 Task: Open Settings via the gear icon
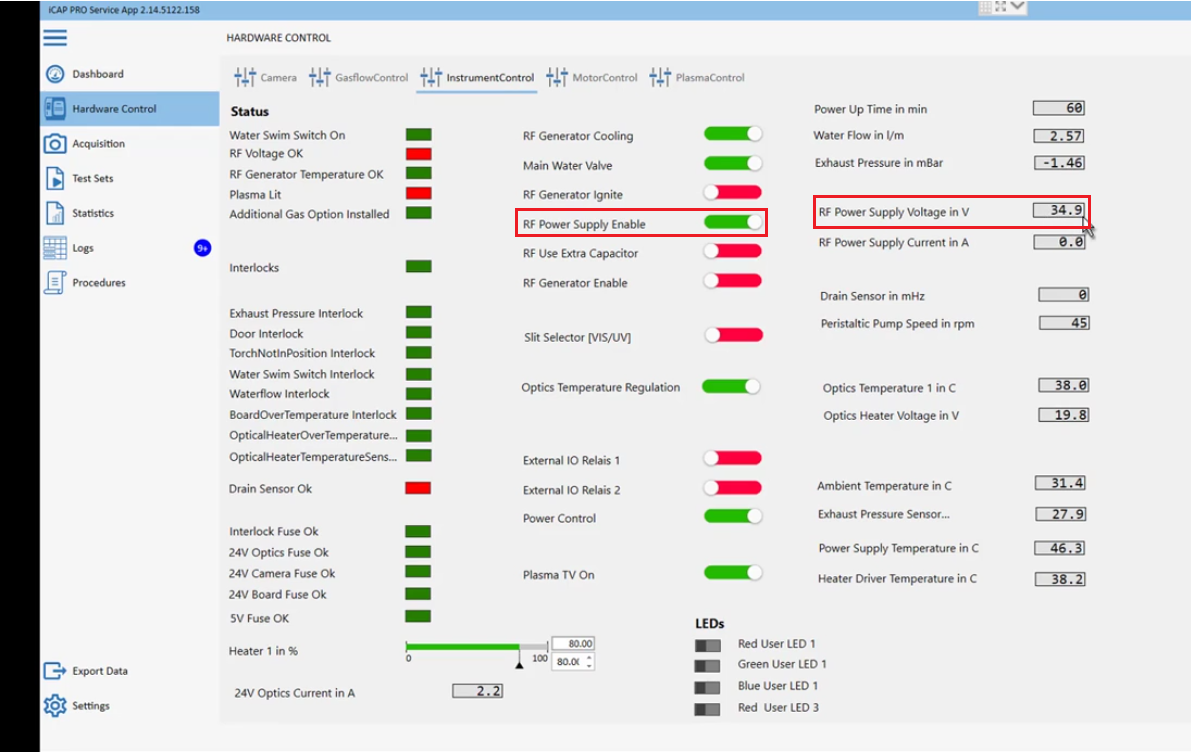55,706
